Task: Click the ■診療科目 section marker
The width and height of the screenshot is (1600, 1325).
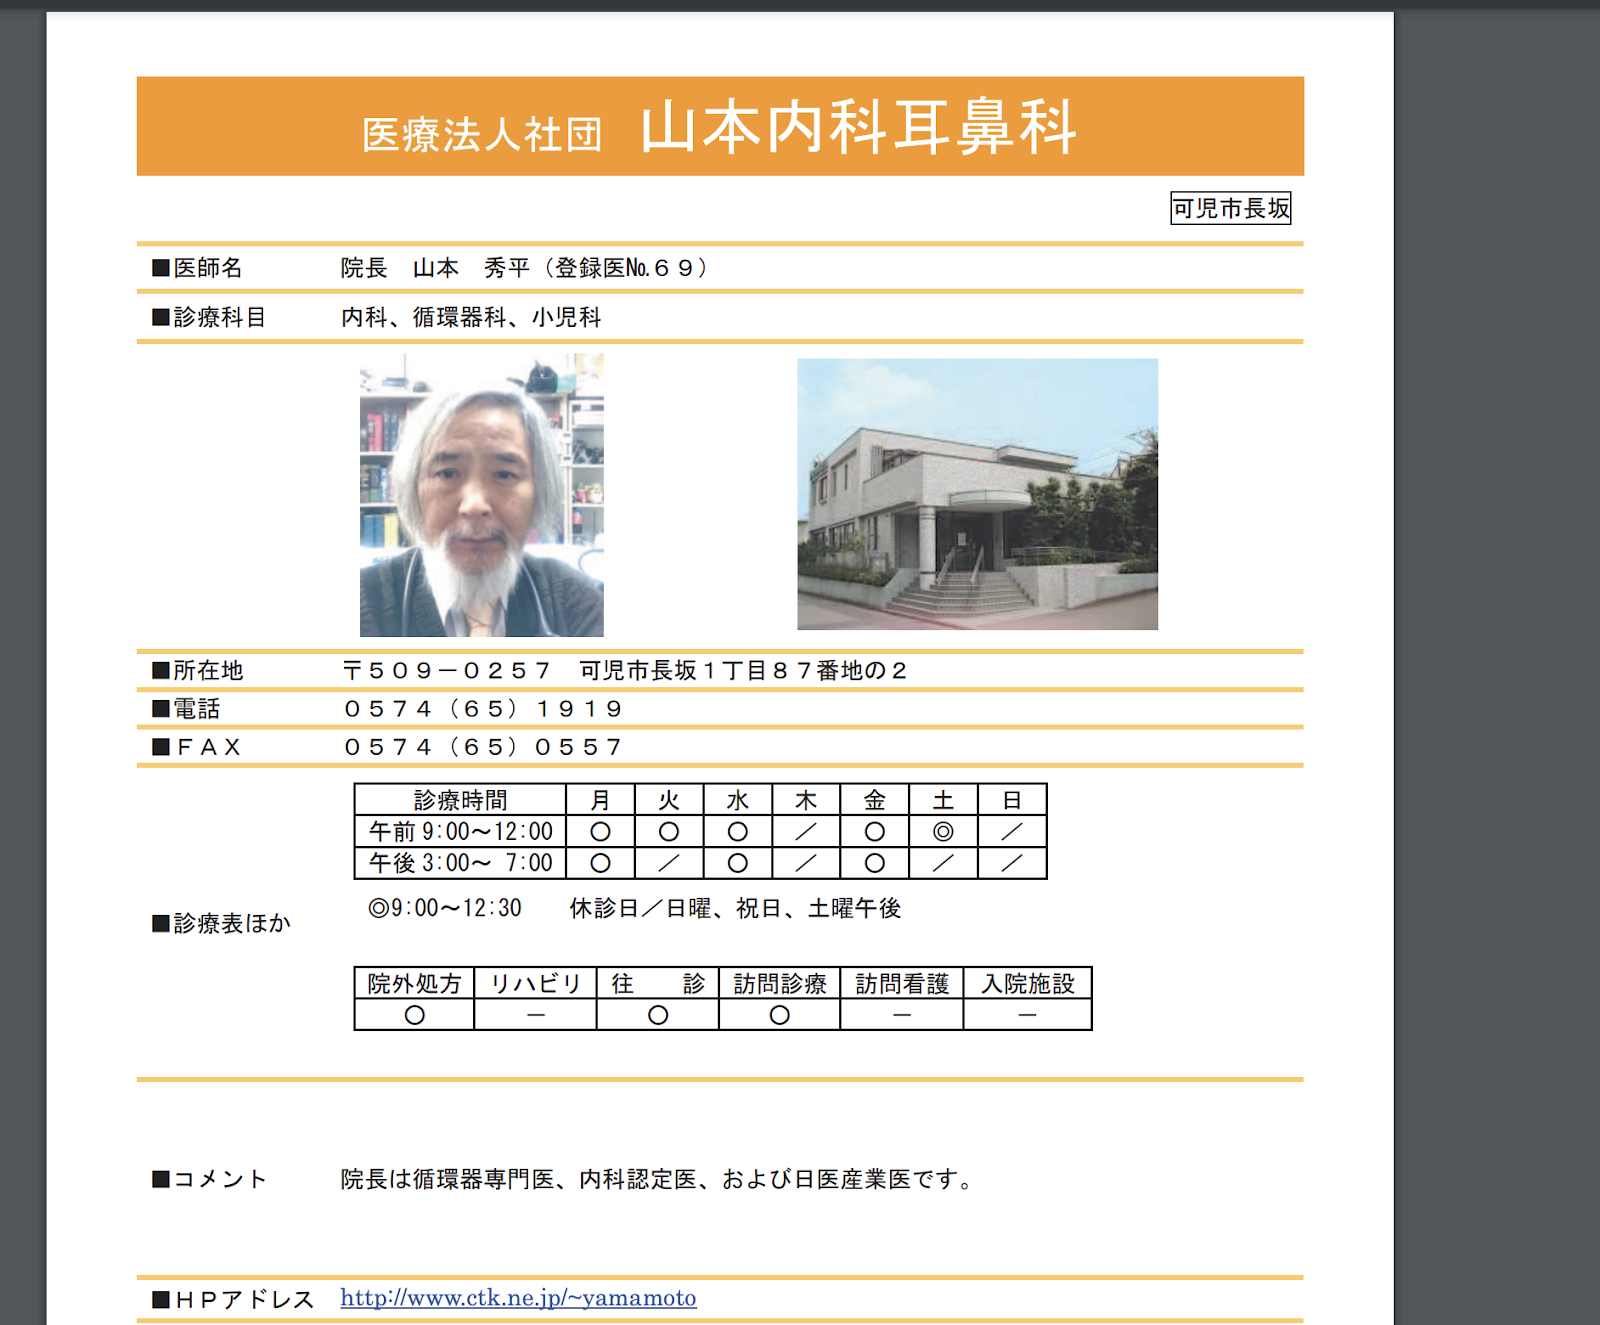Action: 207,317
